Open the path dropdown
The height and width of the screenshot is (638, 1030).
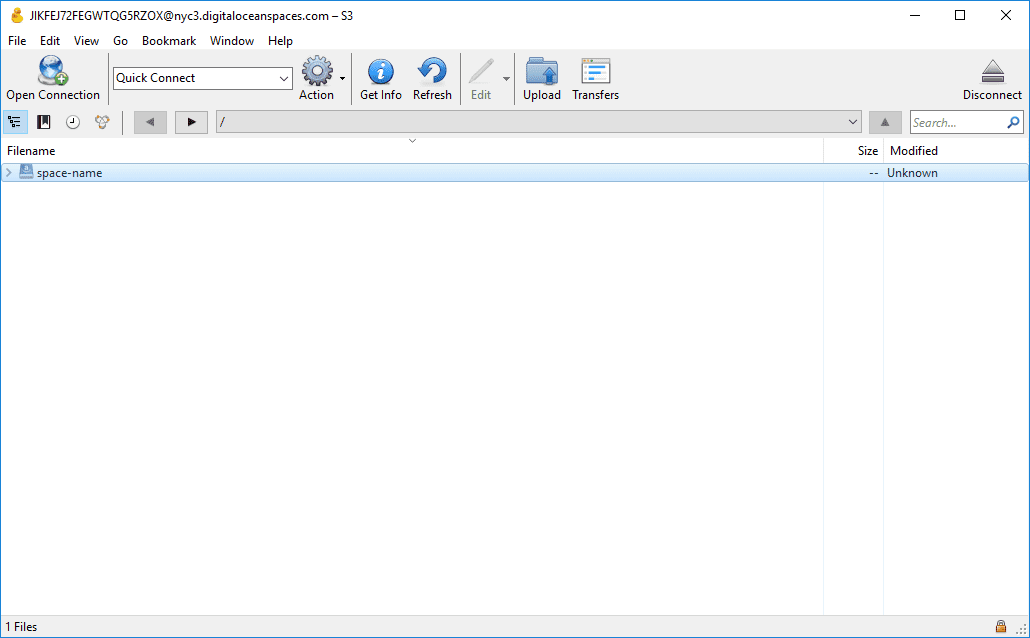click(853, 122)
